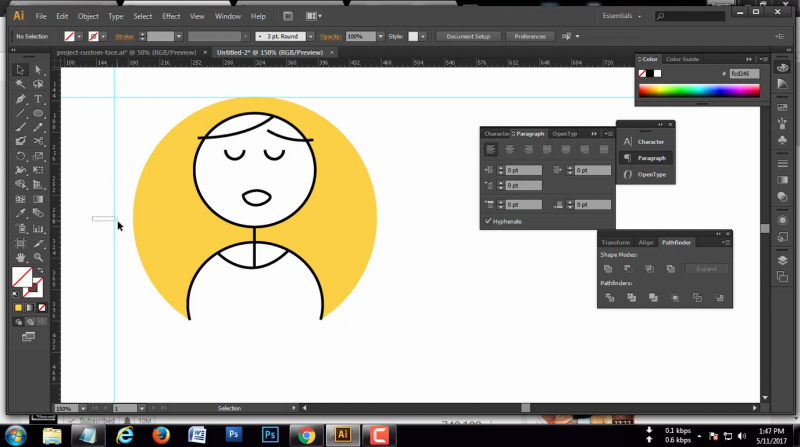Click the Unite shape mode icon
The image size is (800, 447).
608,269
